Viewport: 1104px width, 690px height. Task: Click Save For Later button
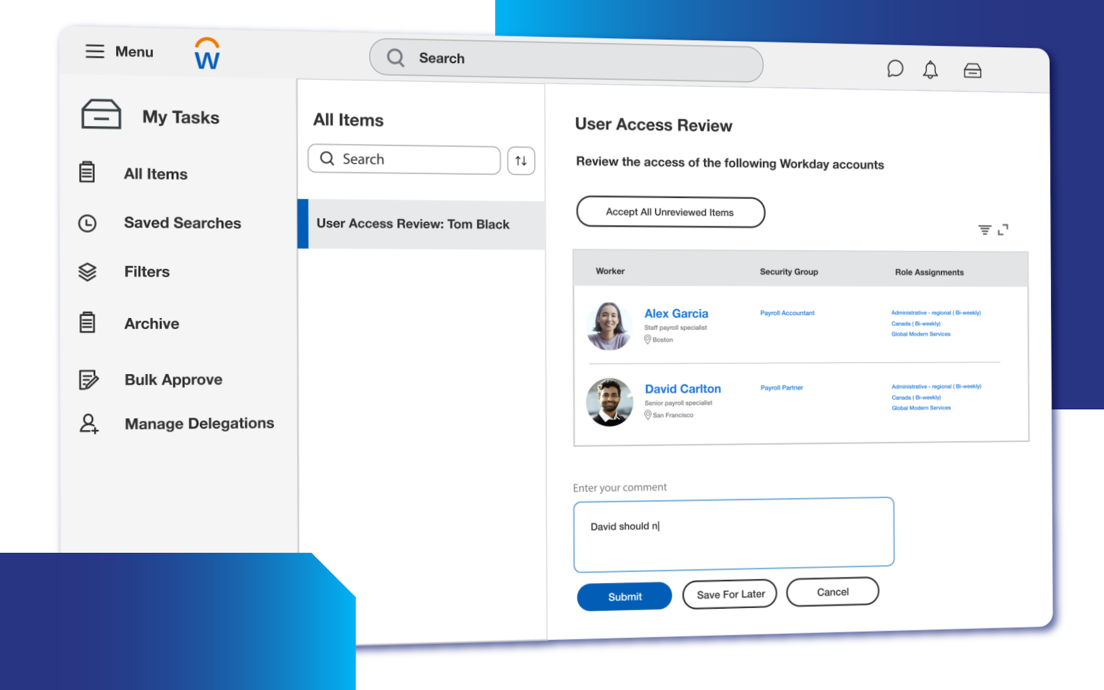coord(730,594)
